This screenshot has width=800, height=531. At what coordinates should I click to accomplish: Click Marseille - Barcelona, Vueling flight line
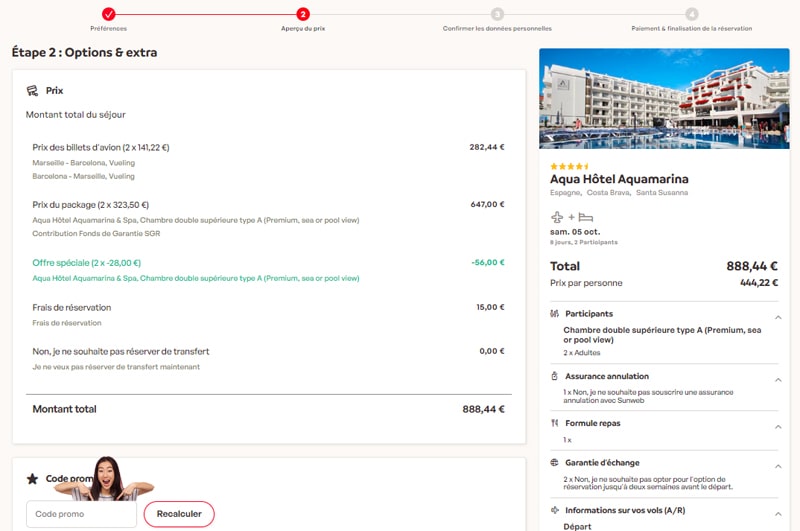84,163
